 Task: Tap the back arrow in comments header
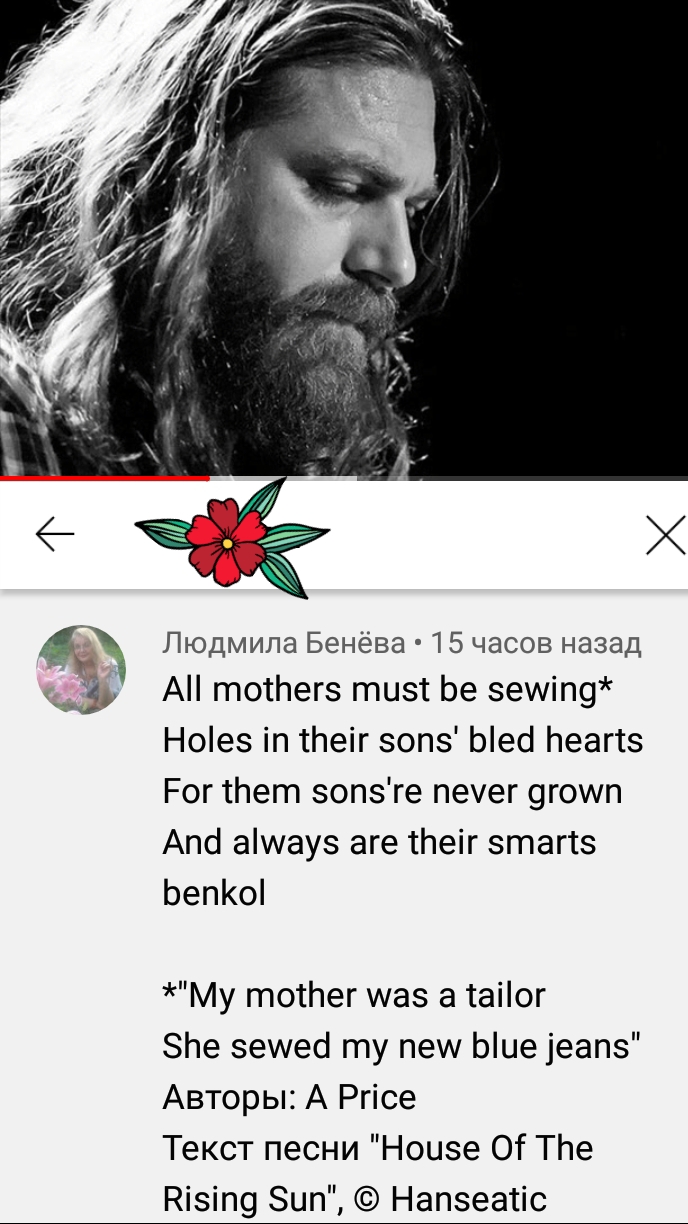(55, 535)
